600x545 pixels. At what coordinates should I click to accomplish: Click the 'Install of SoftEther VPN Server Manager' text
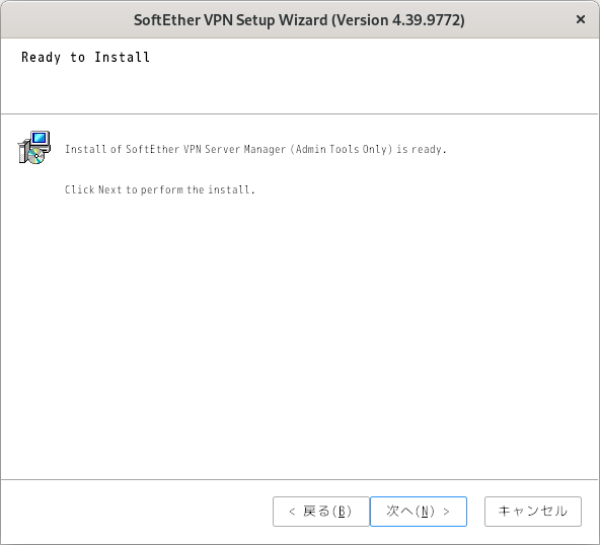tap(256, 149)
